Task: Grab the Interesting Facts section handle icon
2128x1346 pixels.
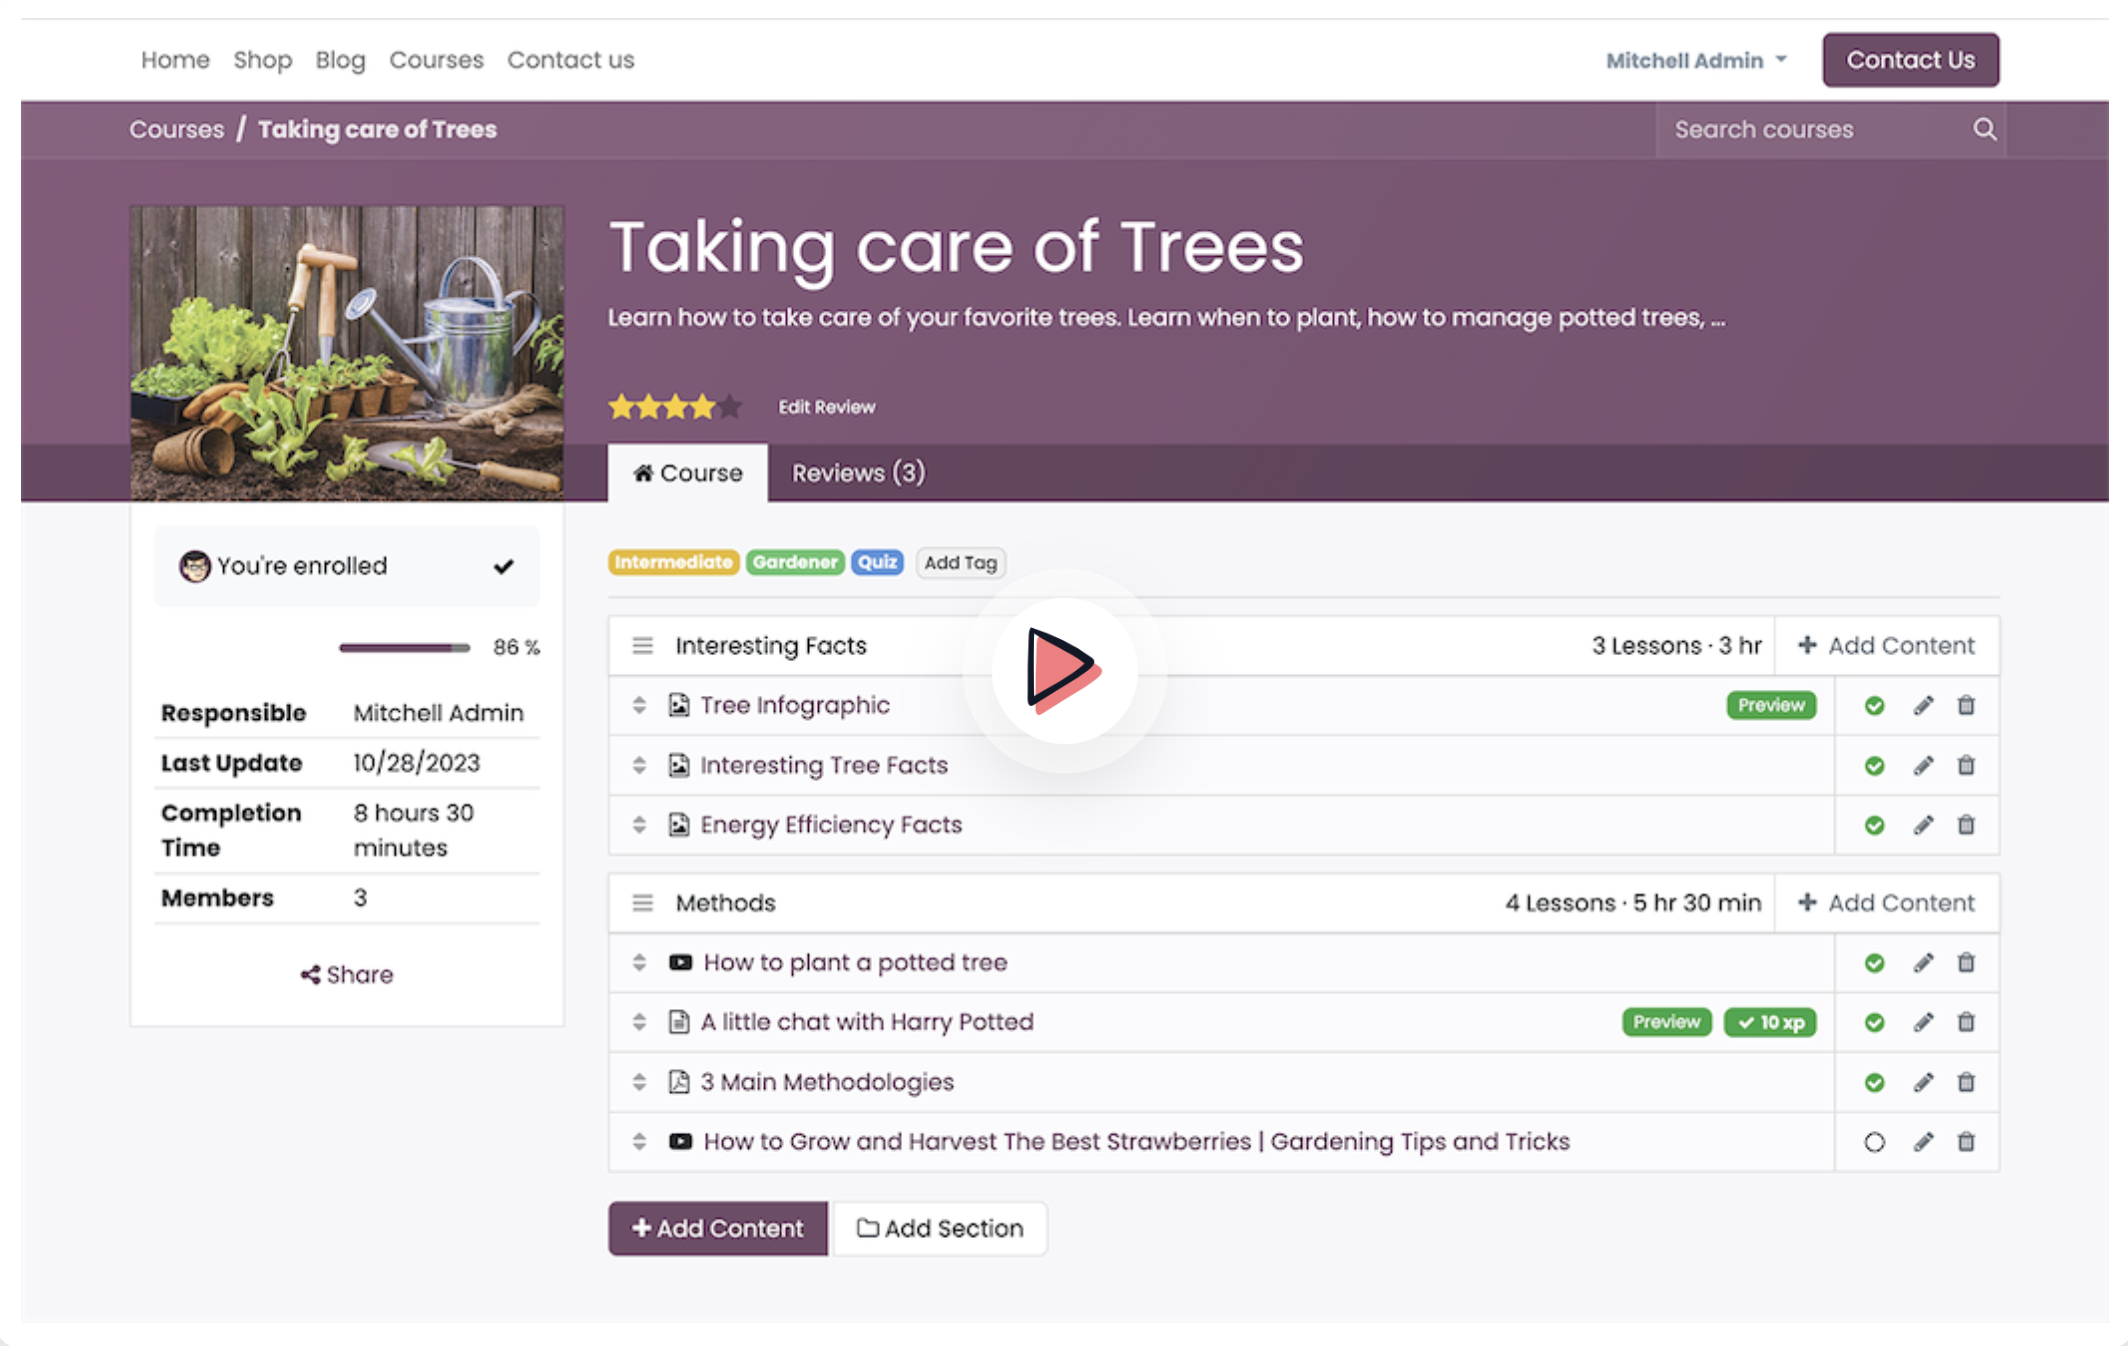Action: point(642,646)
